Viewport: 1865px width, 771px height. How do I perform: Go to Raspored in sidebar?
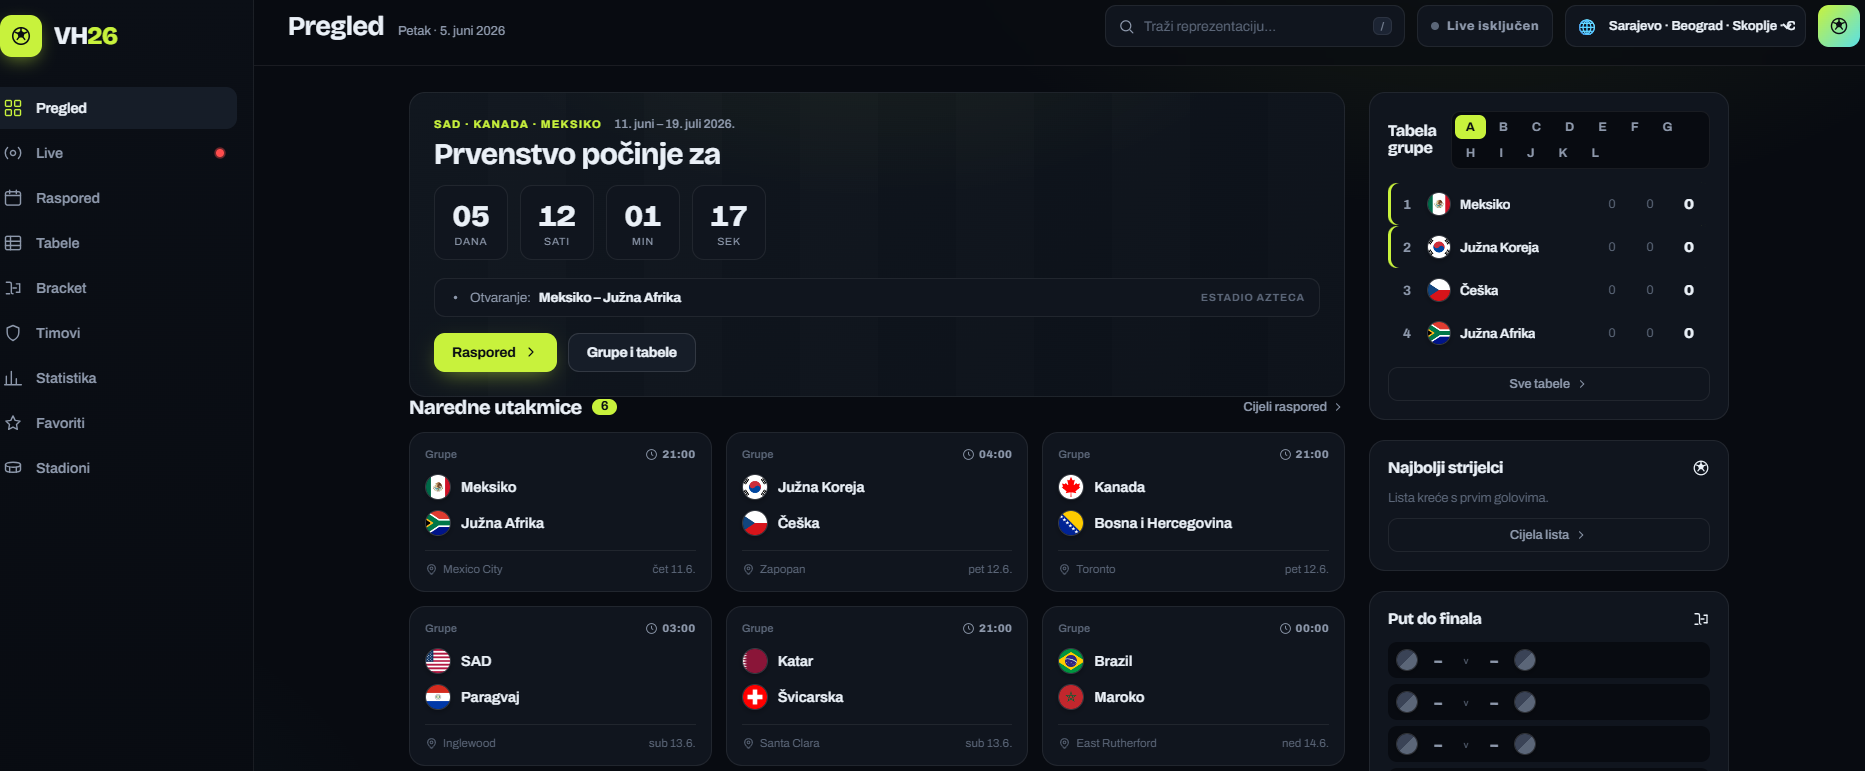118,198
